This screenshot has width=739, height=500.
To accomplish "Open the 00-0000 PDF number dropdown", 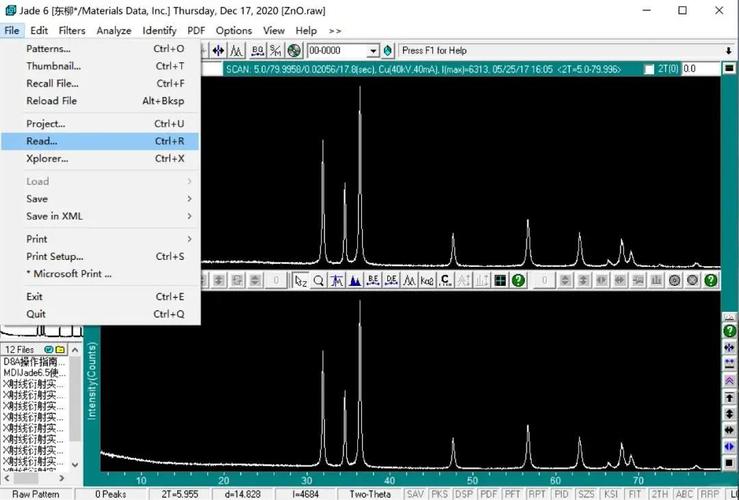I will click(373, 51).
